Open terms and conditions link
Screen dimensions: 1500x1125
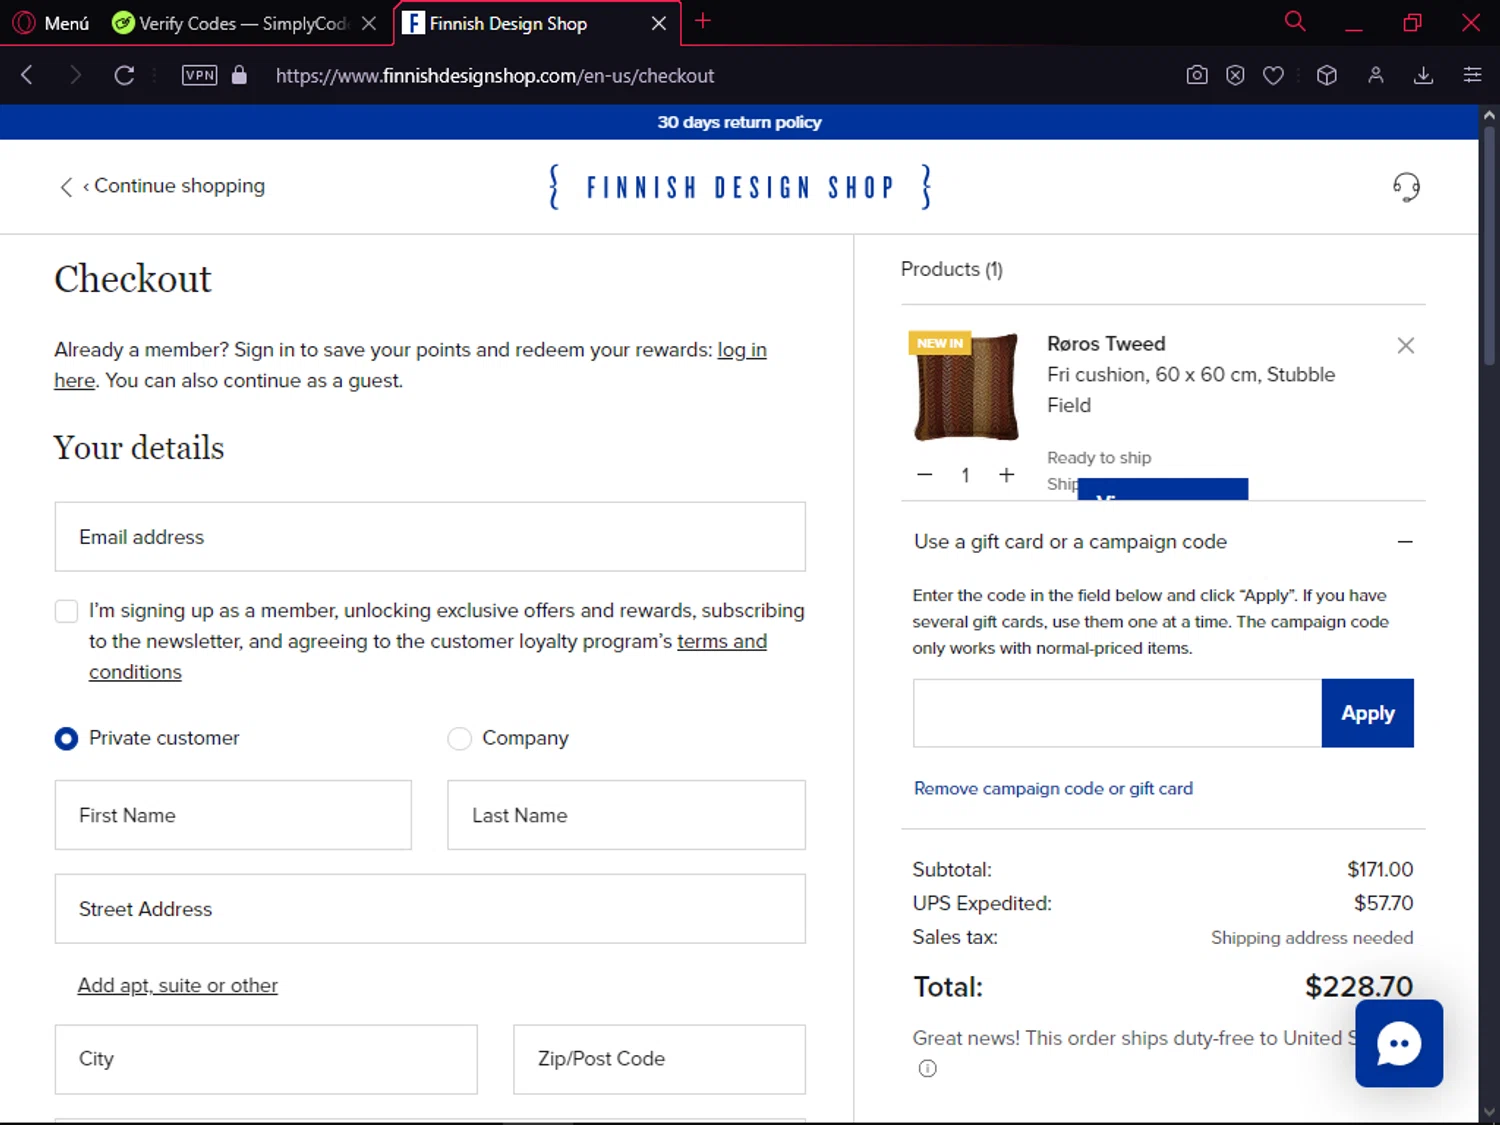tap(721, 641)
